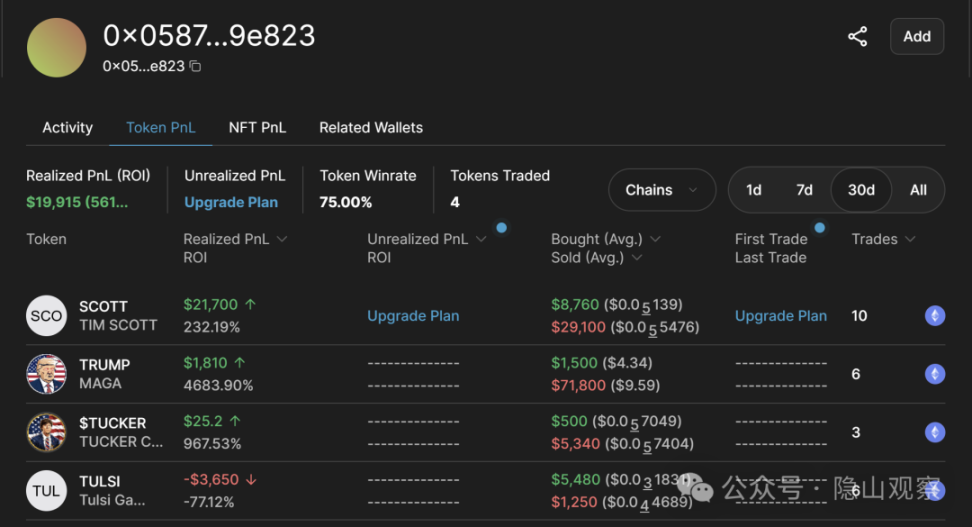Screen dimensions: 972x527
Task: Sort by Trades column chevron
Action: [910, 239]
